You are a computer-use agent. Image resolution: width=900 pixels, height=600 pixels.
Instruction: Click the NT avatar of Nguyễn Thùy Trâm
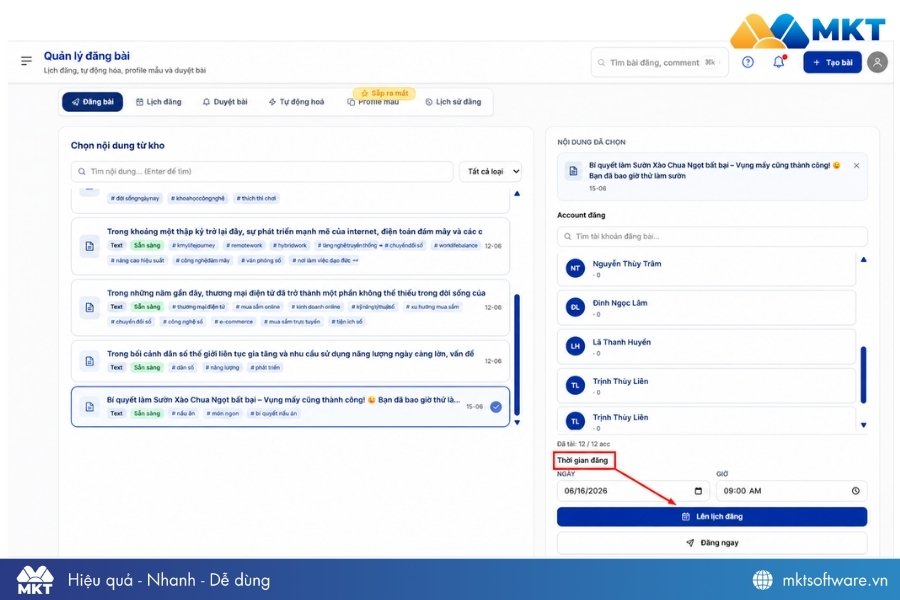[x=575, y=268]
